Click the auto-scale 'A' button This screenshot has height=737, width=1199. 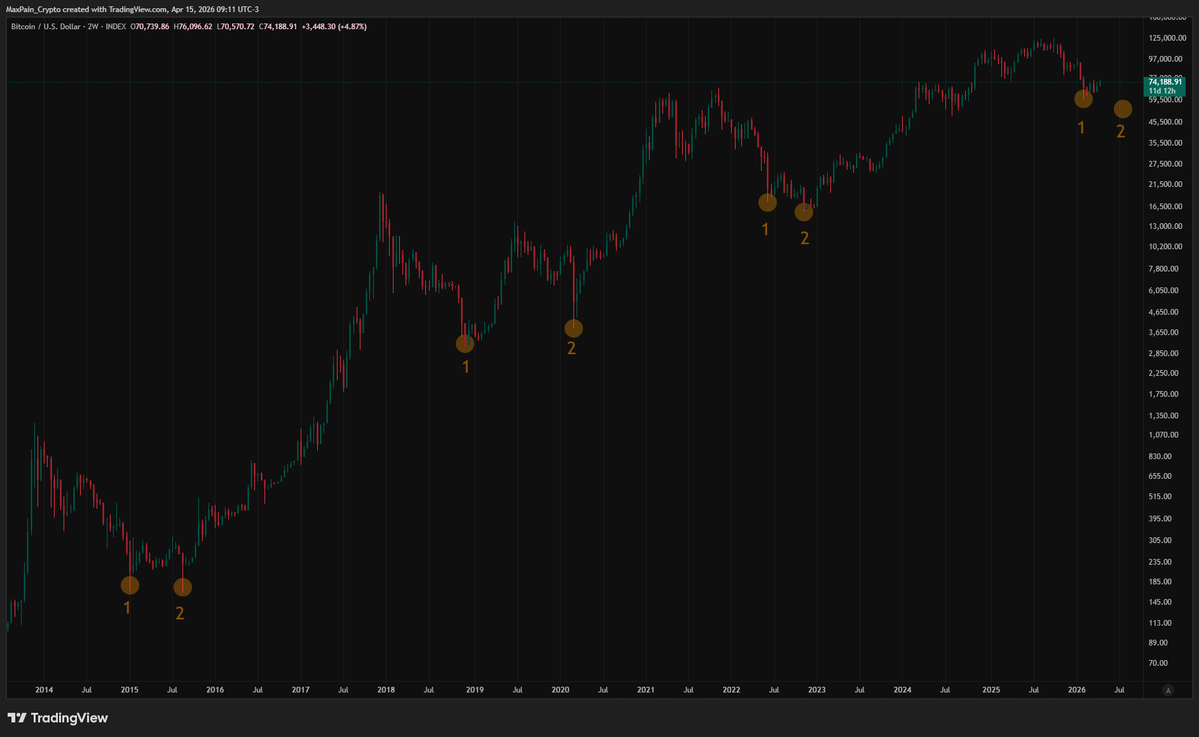pos(1168,690)
